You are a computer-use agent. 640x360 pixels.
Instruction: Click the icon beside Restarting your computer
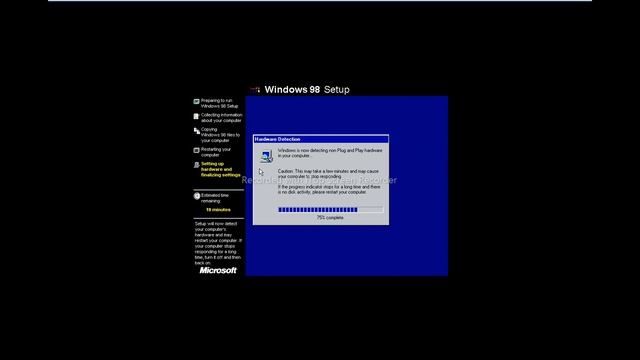click(196, 150)
